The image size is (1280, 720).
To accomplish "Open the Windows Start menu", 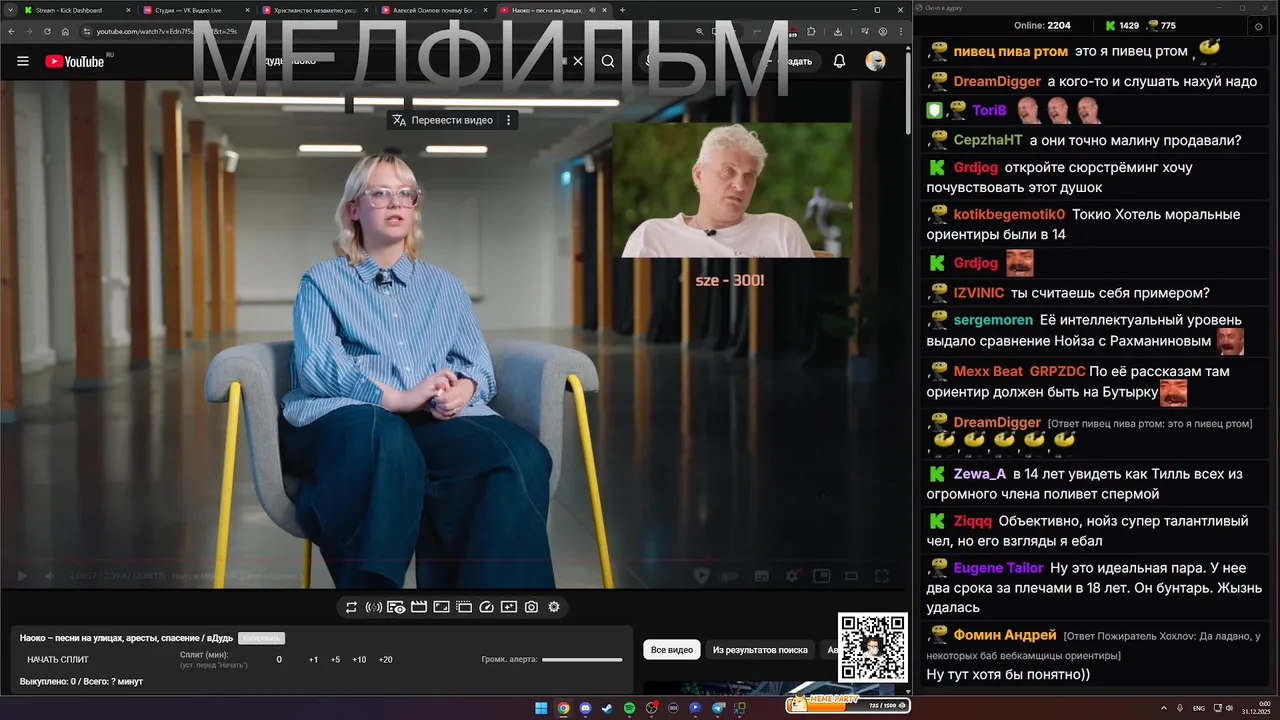I will click(x=541, y=708).
